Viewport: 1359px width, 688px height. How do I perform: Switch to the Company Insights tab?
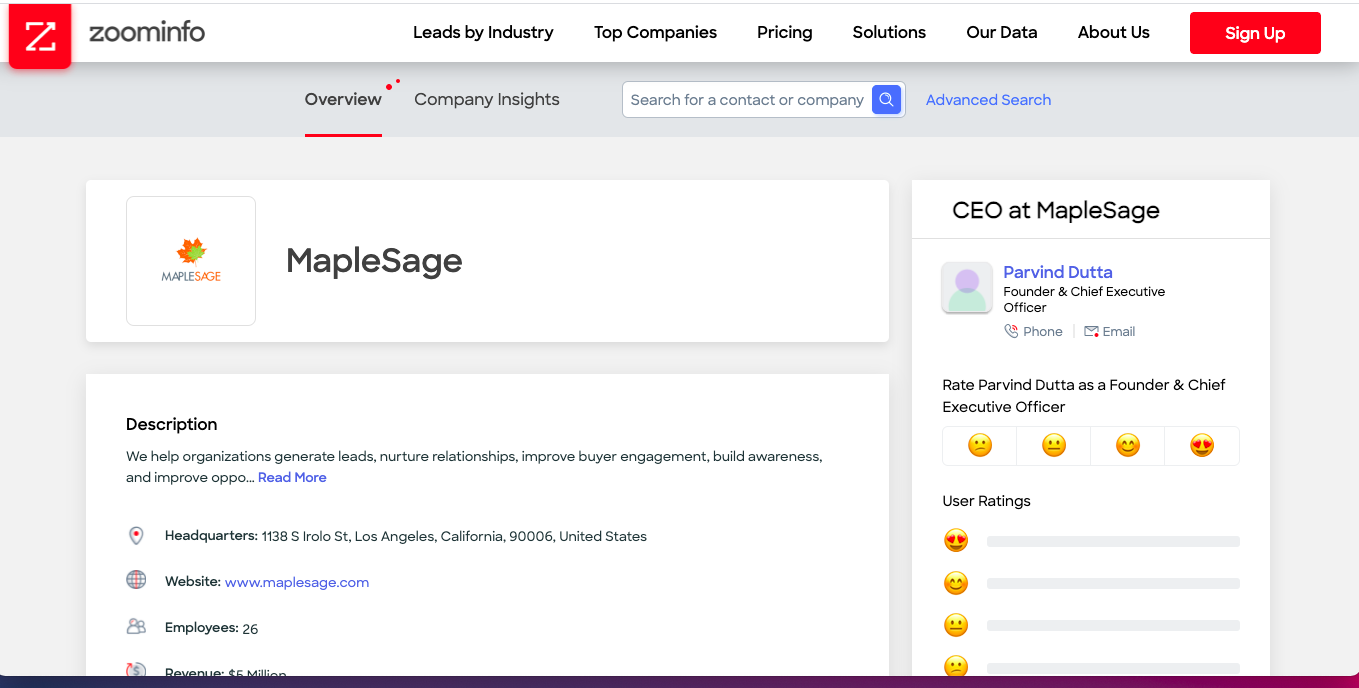487,99
